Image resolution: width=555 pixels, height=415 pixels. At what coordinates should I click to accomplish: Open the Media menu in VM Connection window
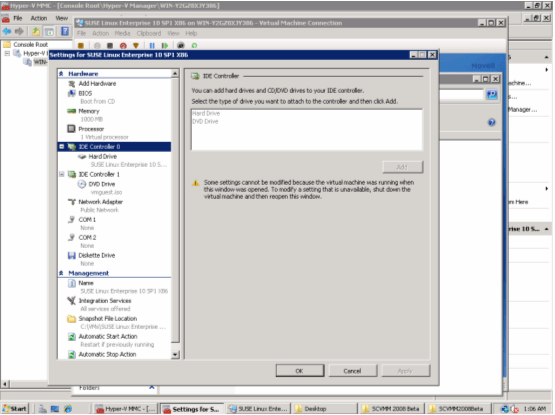(x=122, y=33)
